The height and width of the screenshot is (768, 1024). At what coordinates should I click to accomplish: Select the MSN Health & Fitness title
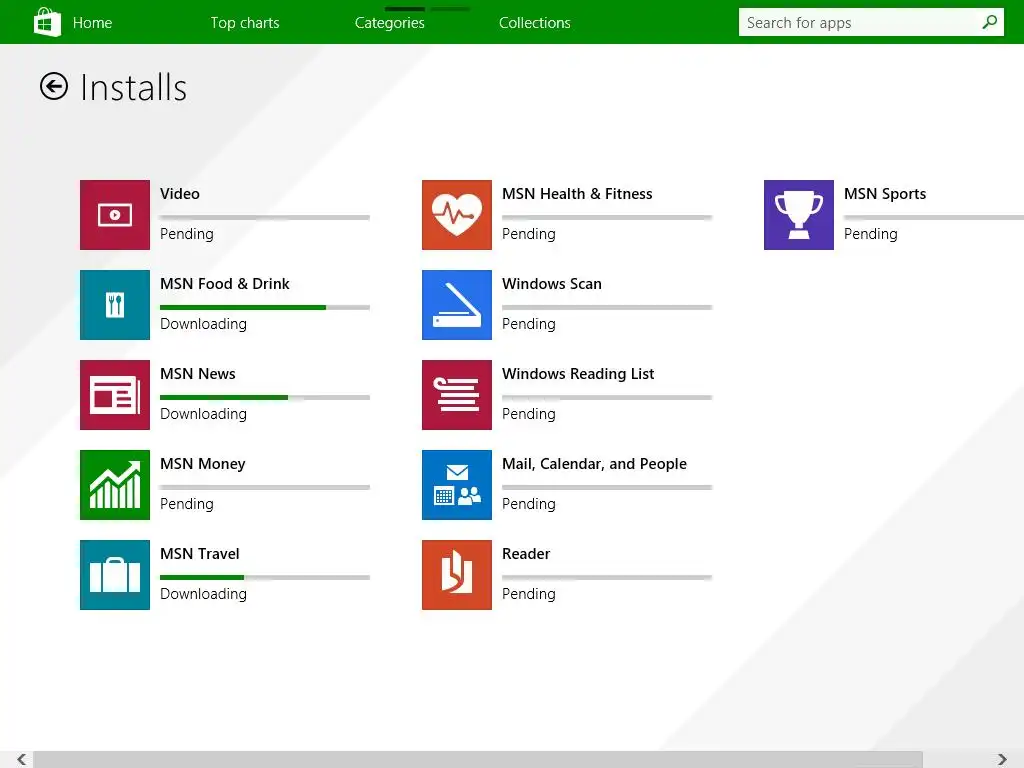pos(577,194)
